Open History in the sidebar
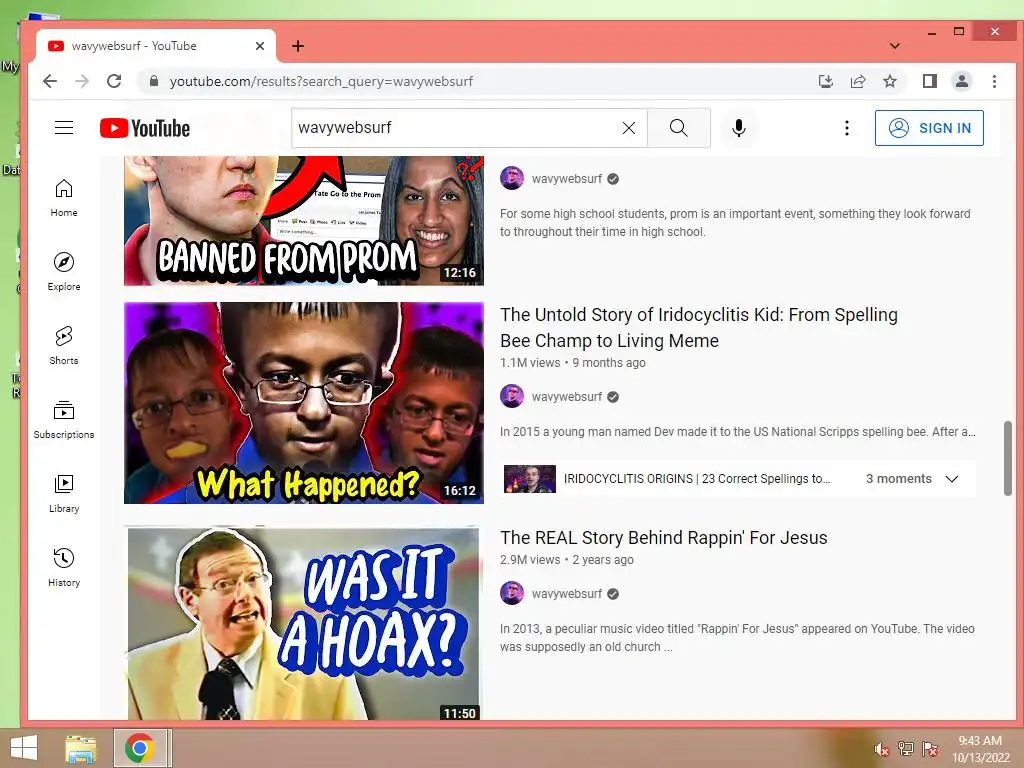This screenshot has height=768, width=1024. tap(64, 568)
